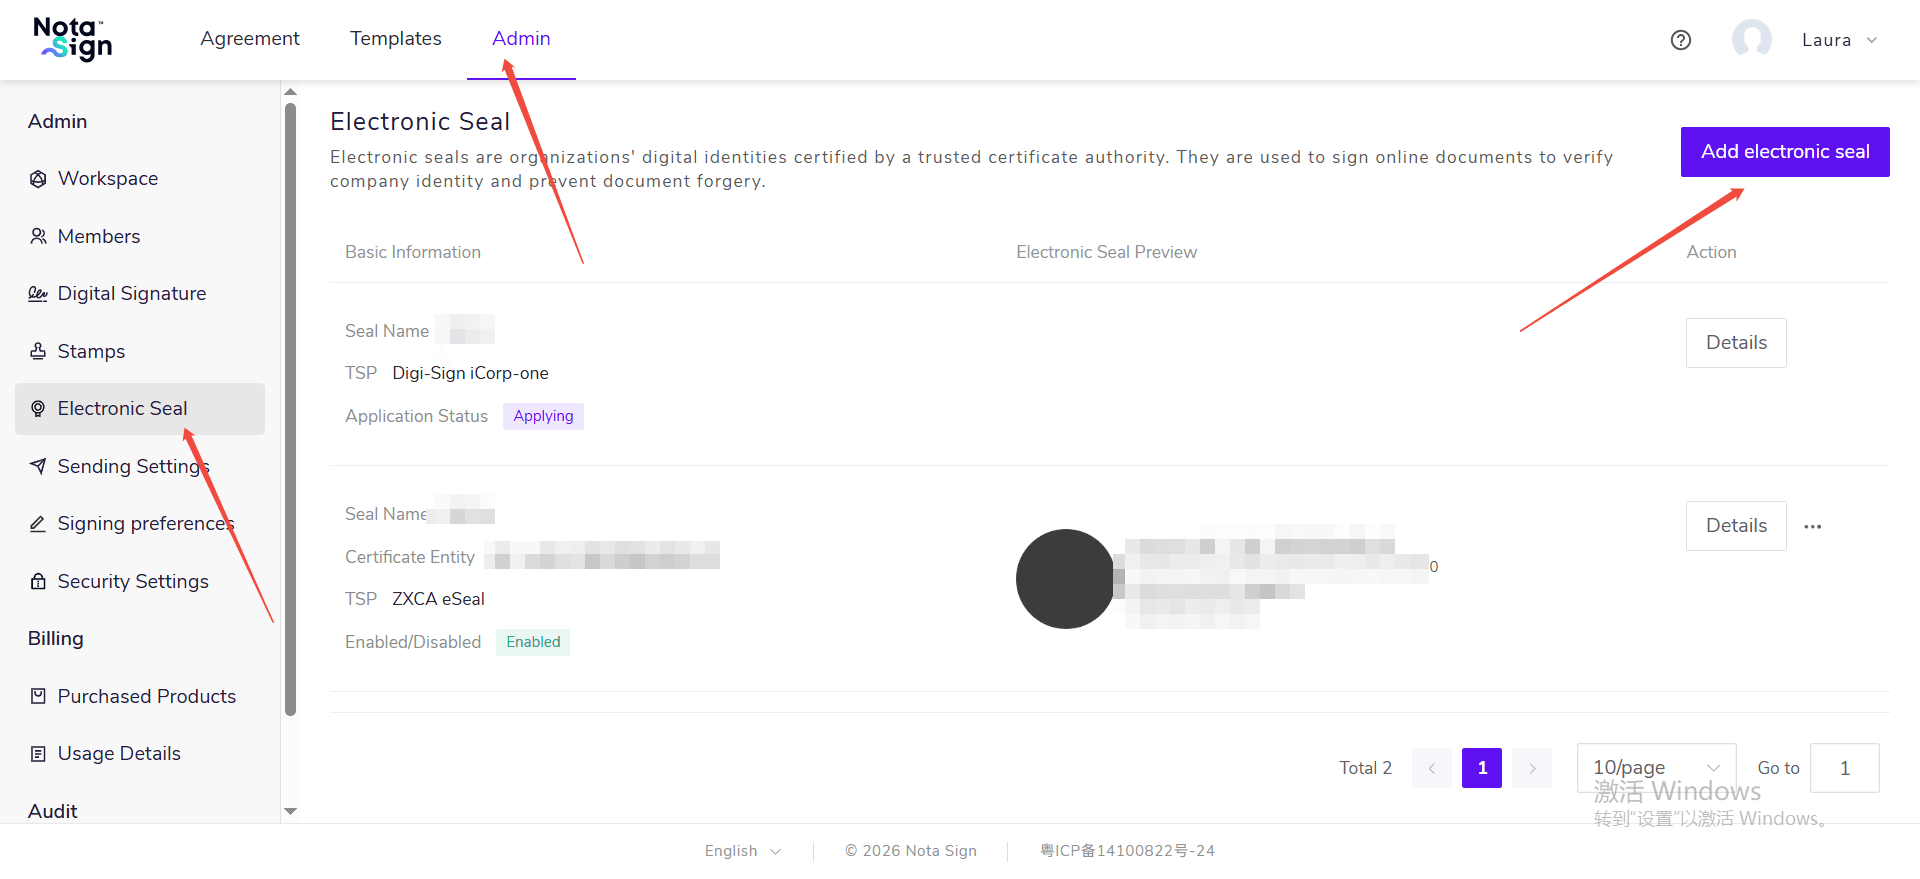Viewport: 1920px width, 879px height.
Task: Open the Agreement tab
Action: (250, 39)
